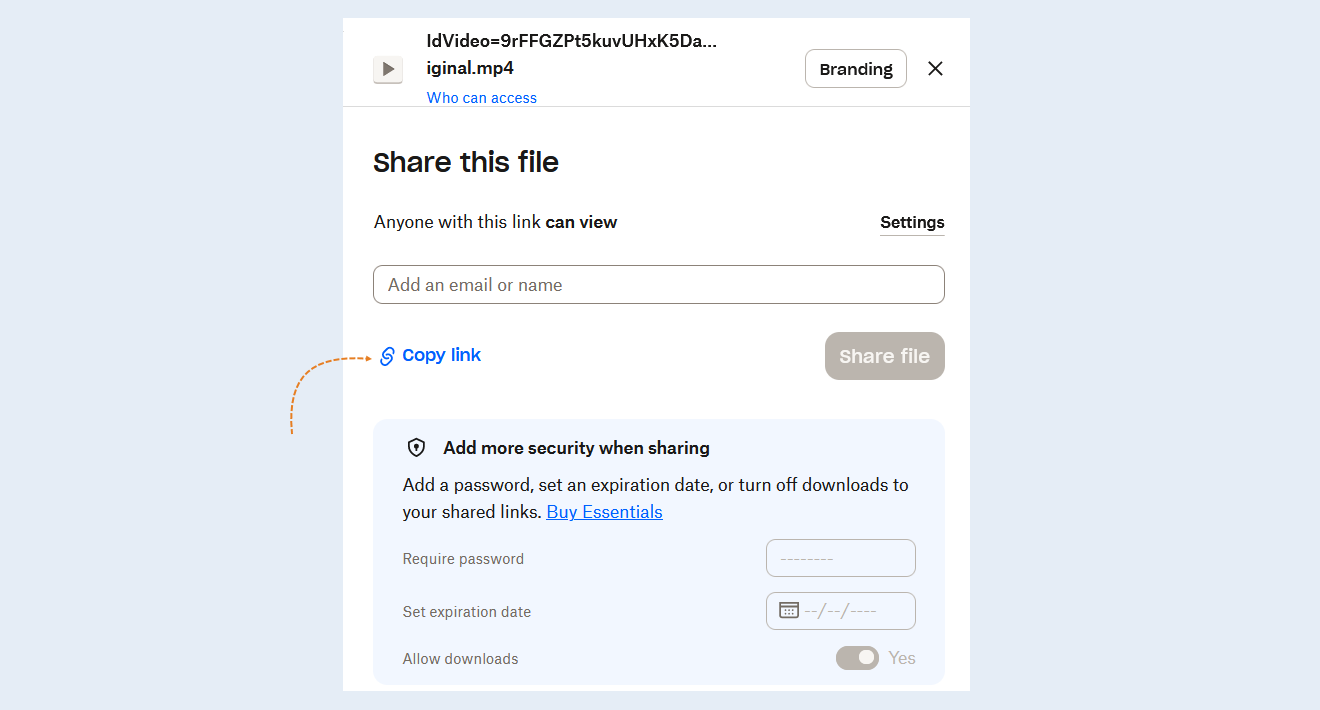Open the Branding options button

coord(856,69)
